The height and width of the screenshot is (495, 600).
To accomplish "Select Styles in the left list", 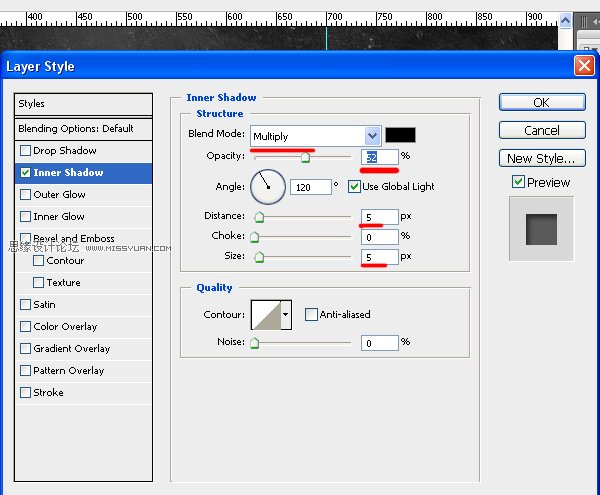I will pyautogui.click(x=83, y=104).
